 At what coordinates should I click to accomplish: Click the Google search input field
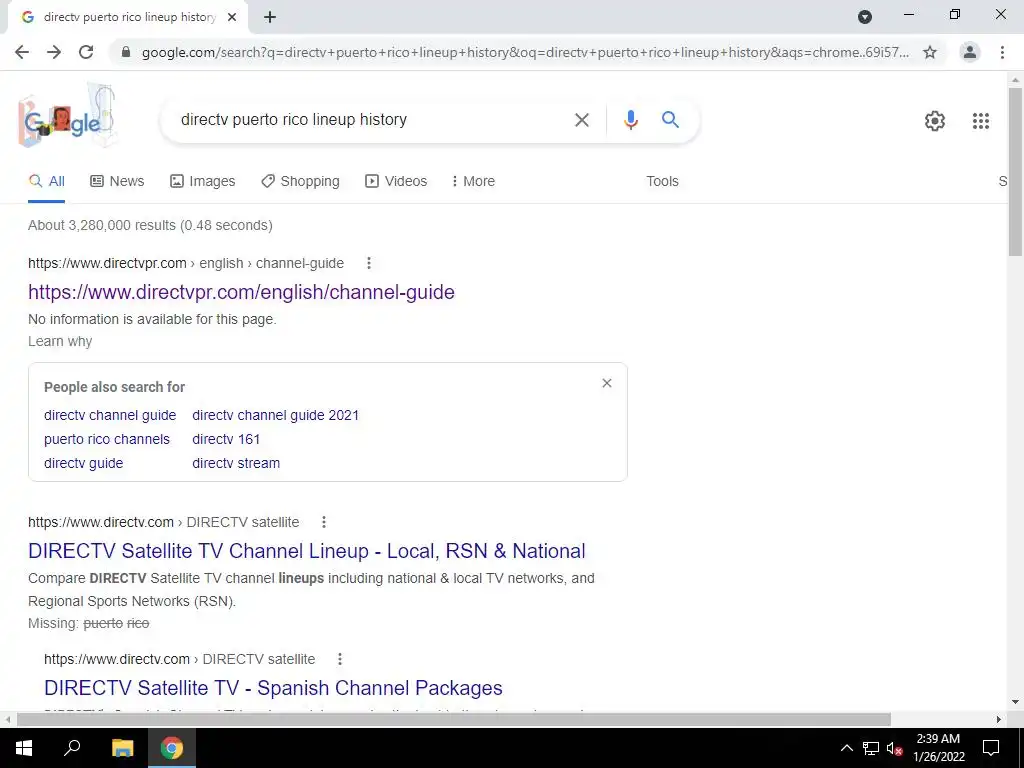(x=372, y=120)
